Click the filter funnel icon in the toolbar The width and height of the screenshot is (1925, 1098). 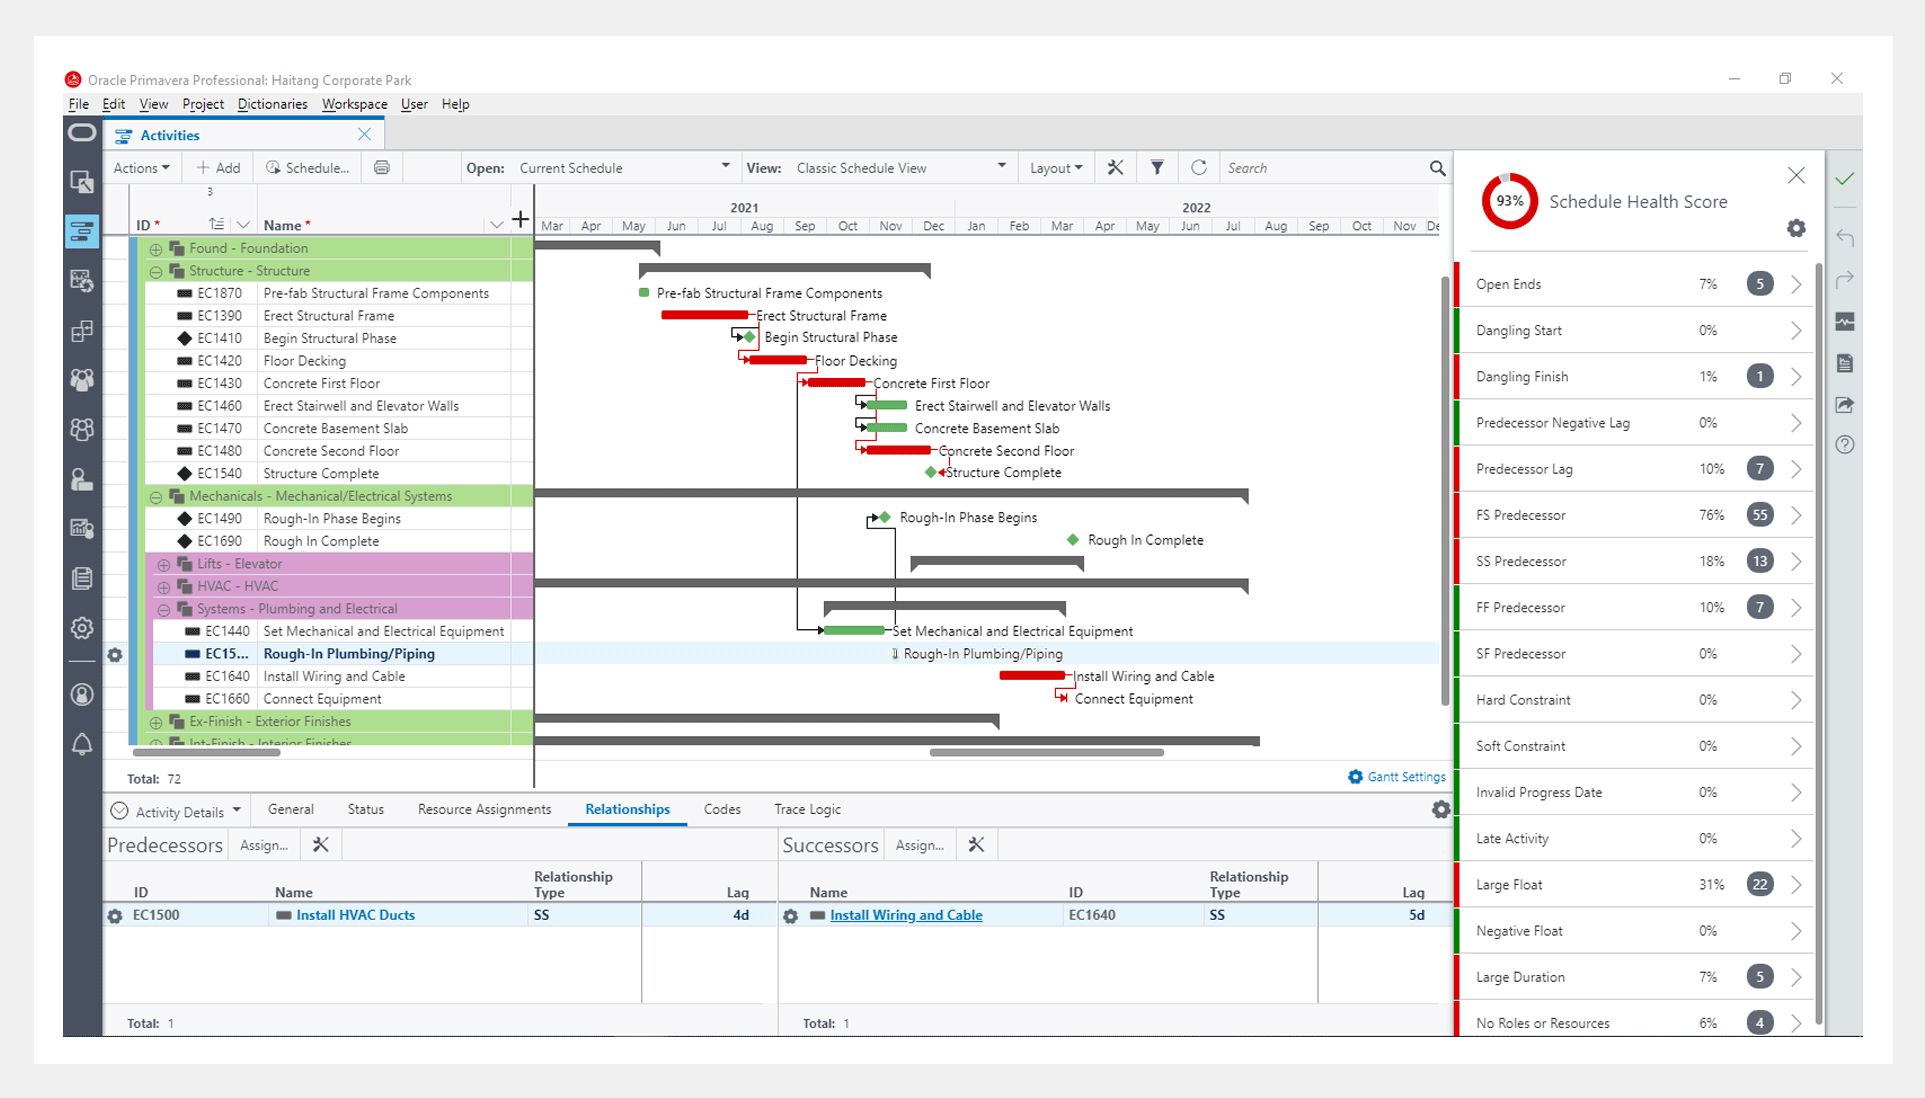[x=1157, y=168]
